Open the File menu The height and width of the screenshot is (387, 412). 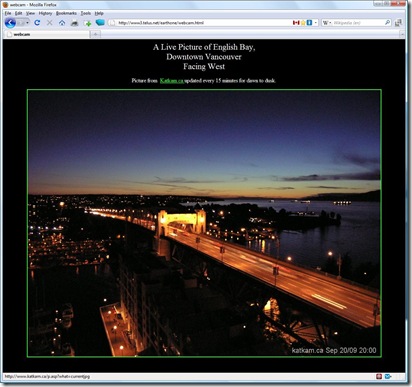[x=8, y=13]
